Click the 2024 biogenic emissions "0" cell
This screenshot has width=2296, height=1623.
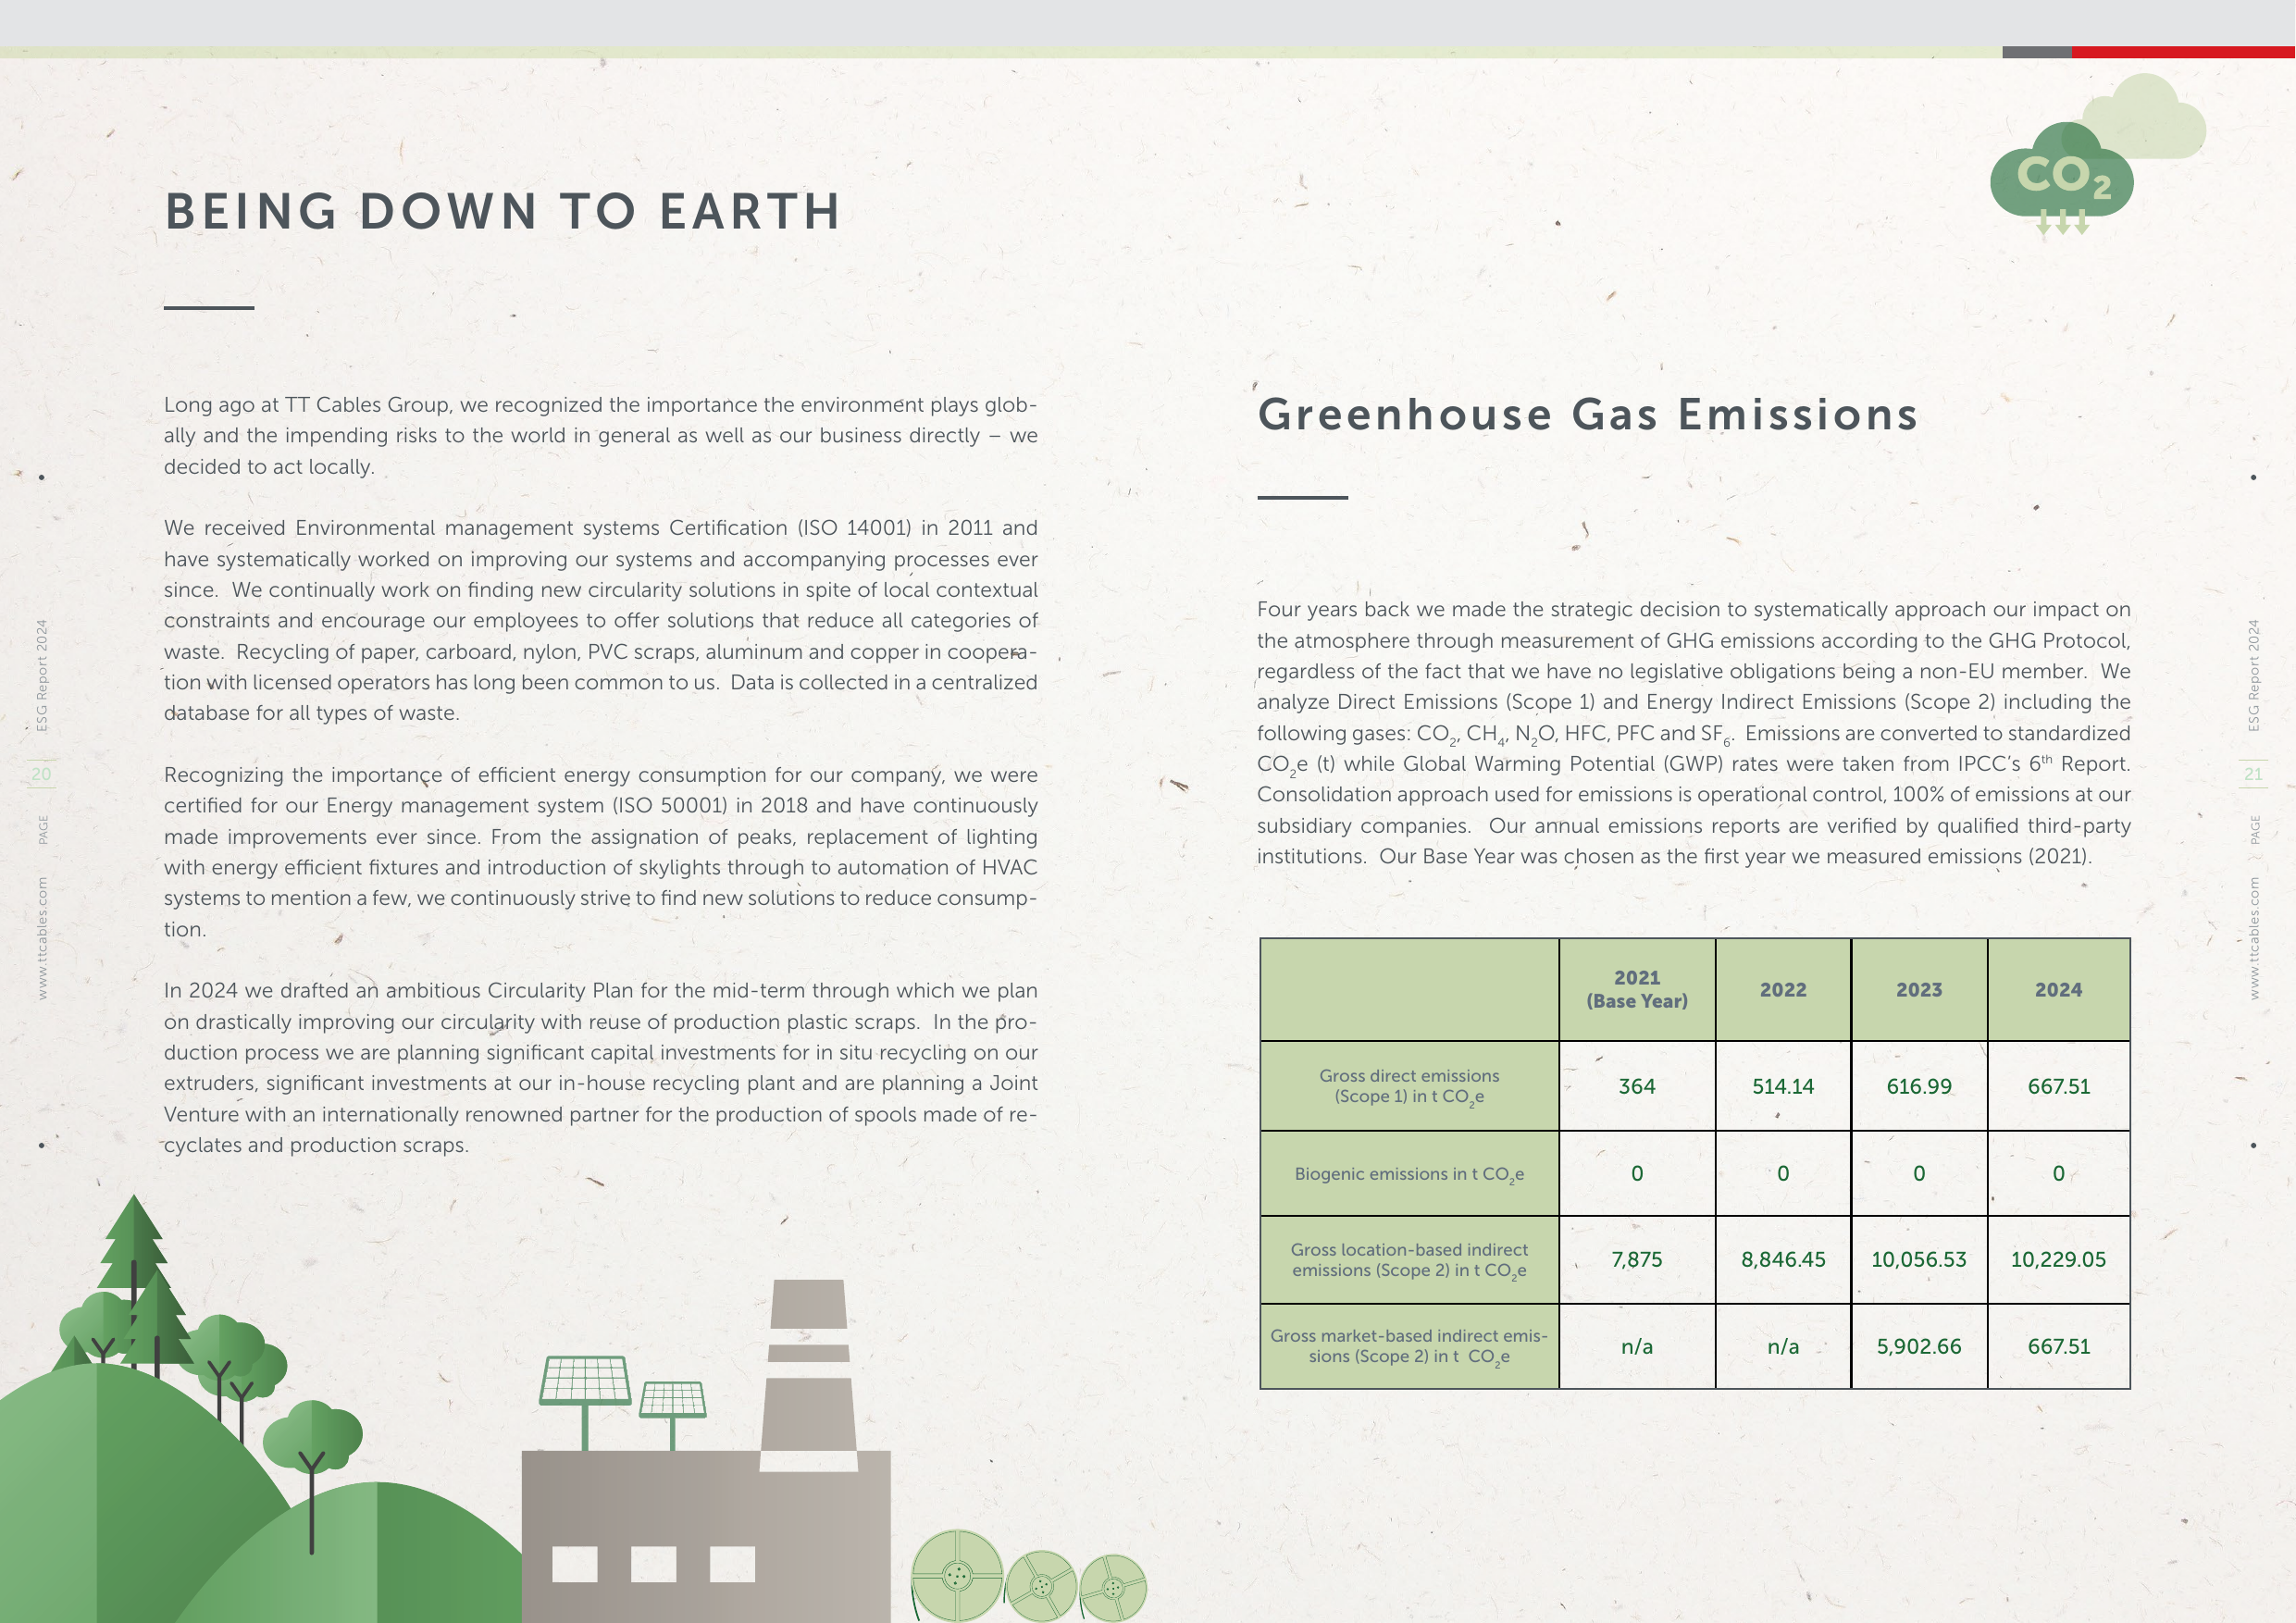click(2058, 1174)
